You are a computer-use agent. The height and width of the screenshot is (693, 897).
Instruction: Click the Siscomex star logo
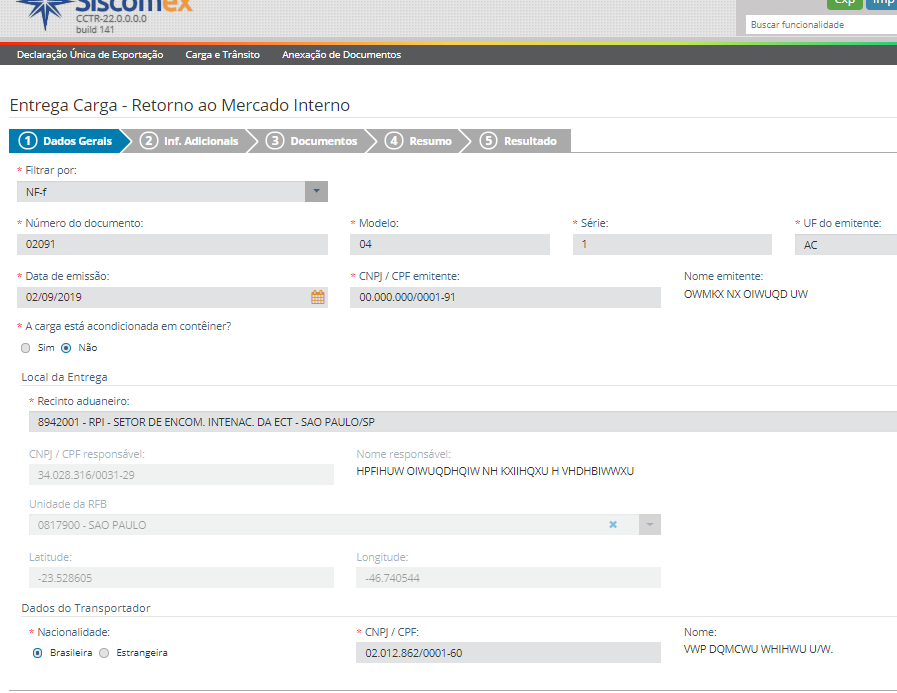[43, 11]
